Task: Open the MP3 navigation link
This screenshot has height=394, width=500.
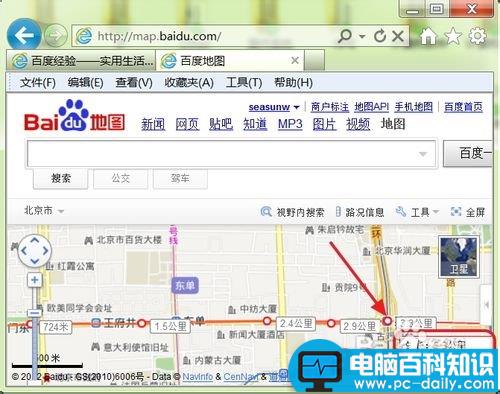Action: [x=290, y=124]
